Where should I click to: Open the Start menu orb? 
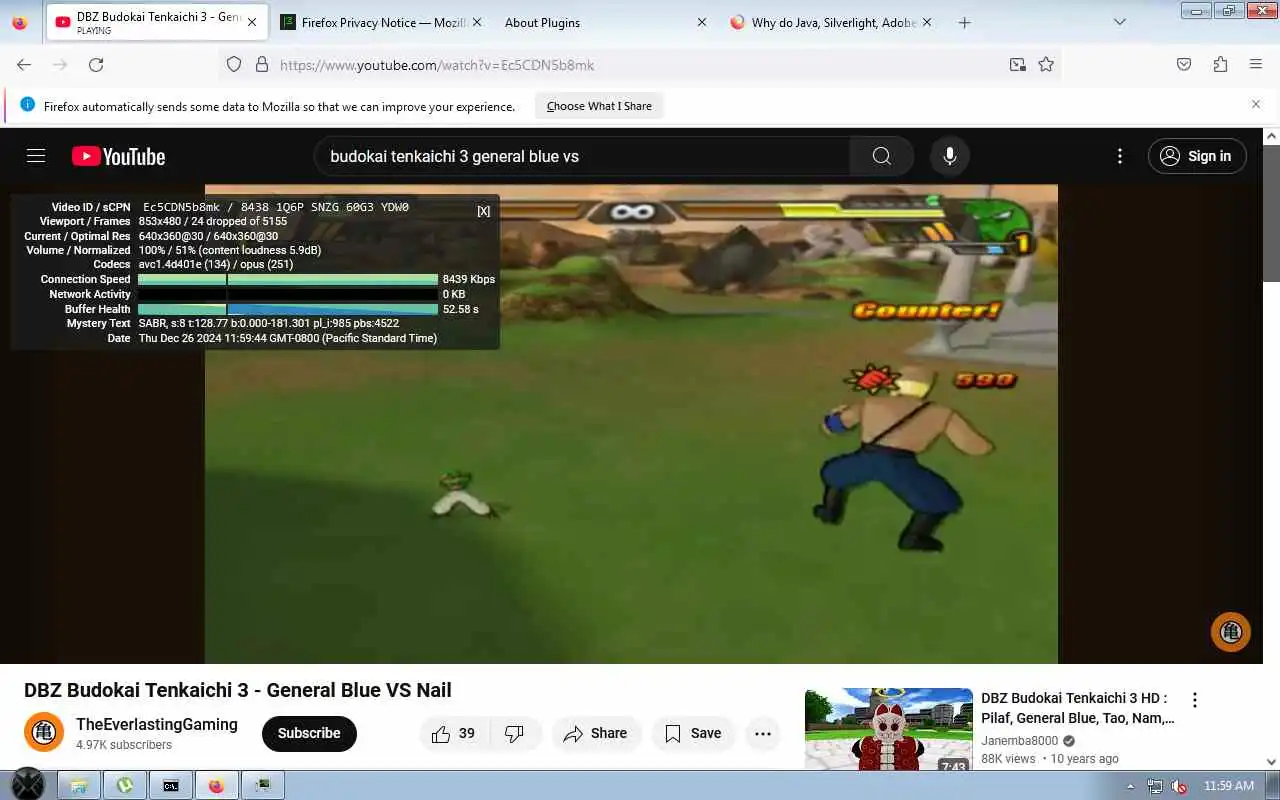click(x=27, y=785)
